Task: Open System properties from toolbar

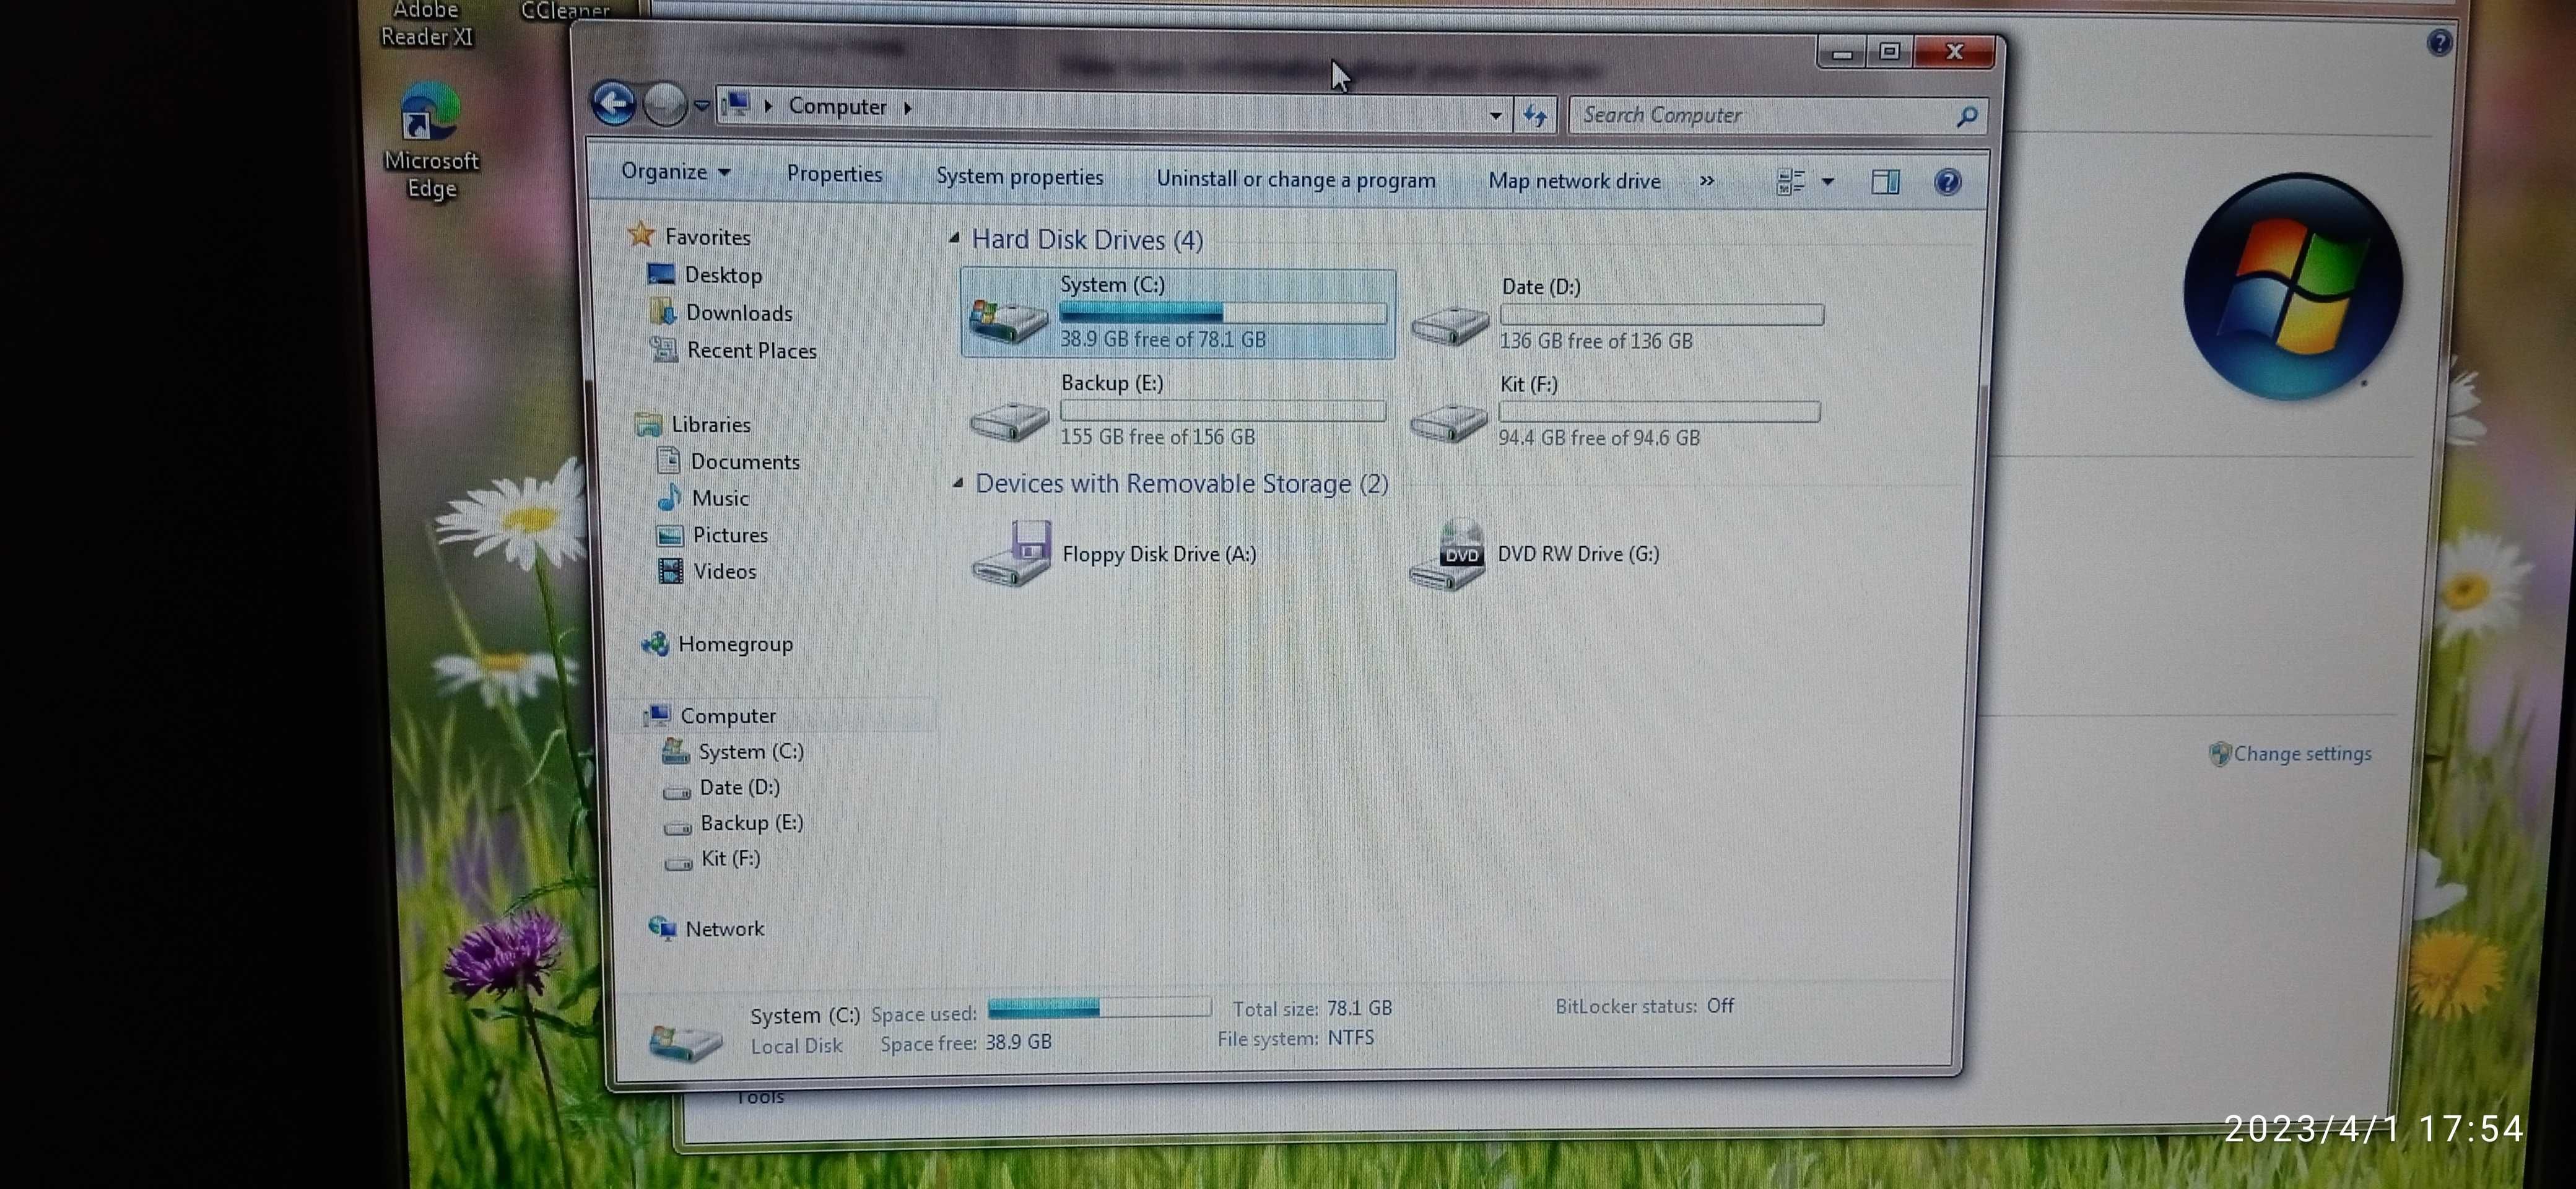Action: click(1019, 177)
